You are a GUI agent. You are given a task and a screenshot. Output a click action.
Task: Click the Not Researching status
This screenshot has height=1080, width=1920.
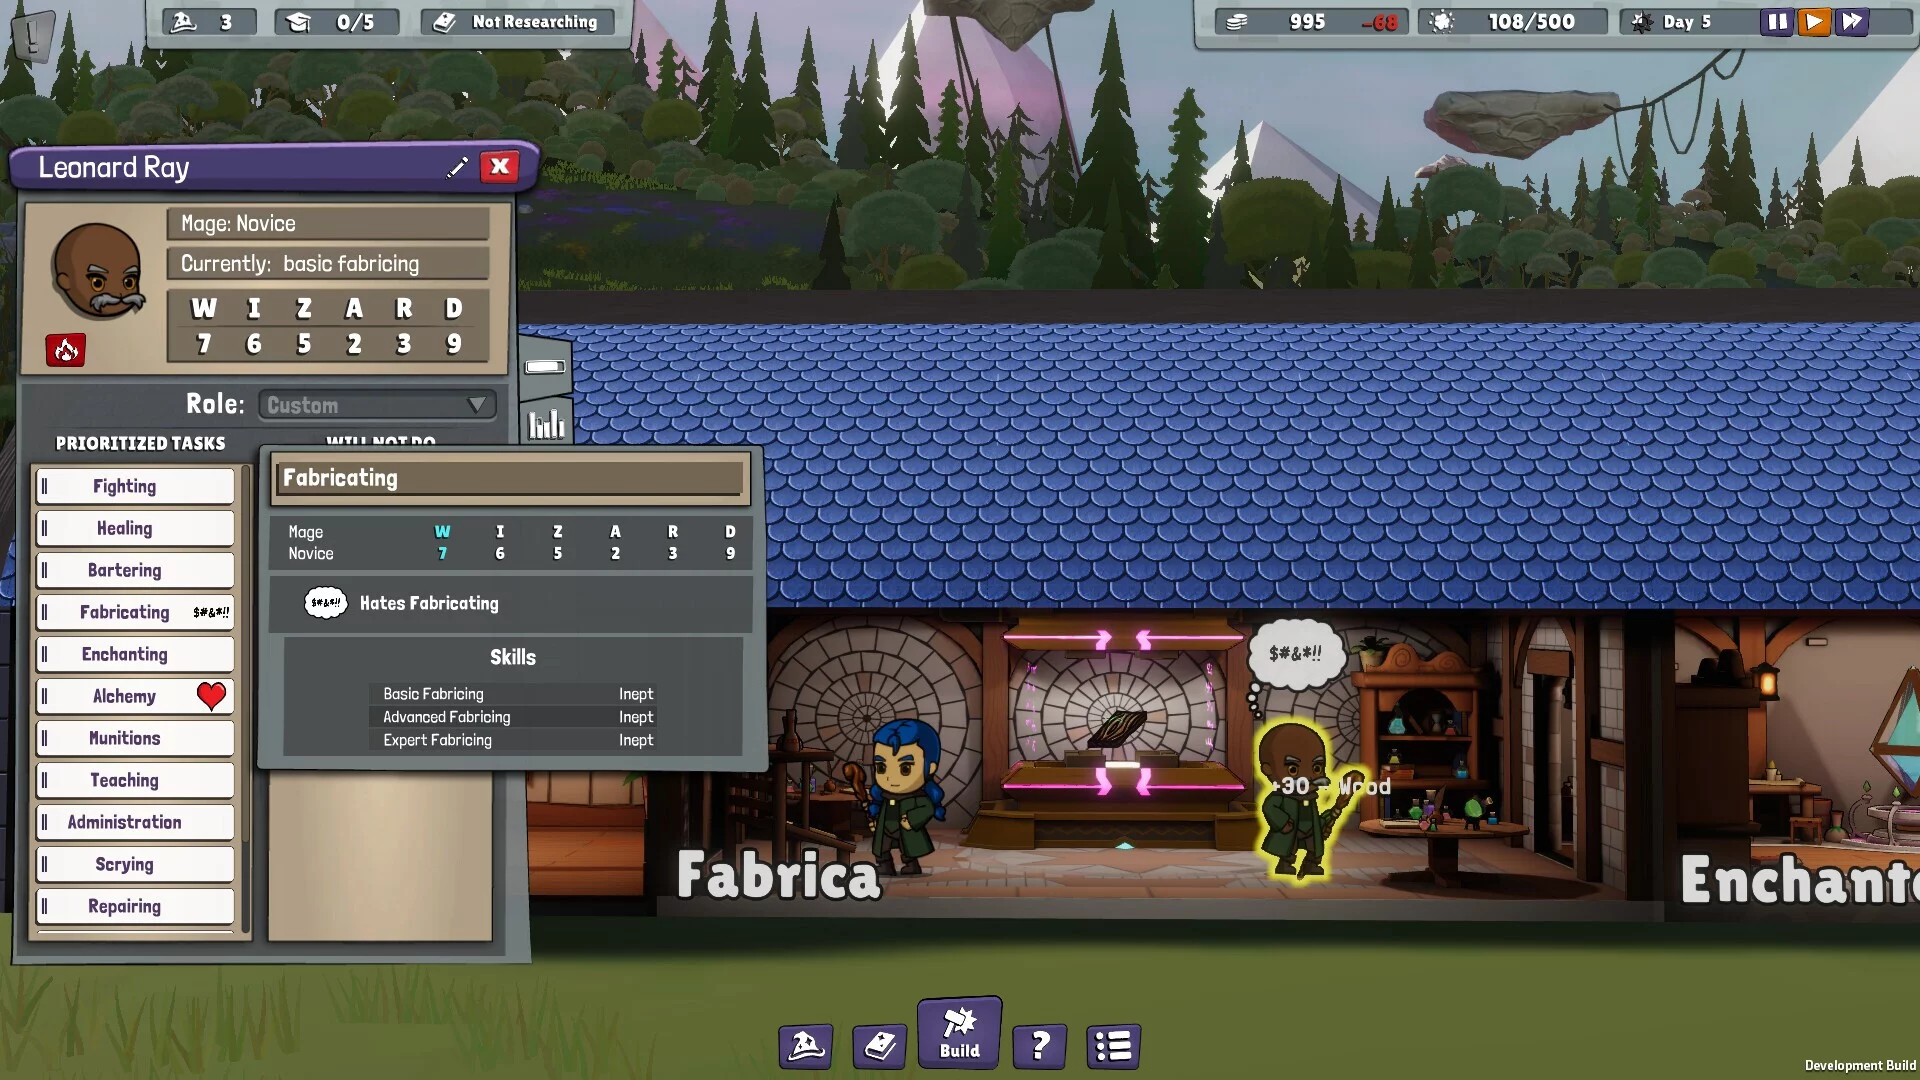coord(518,22)
